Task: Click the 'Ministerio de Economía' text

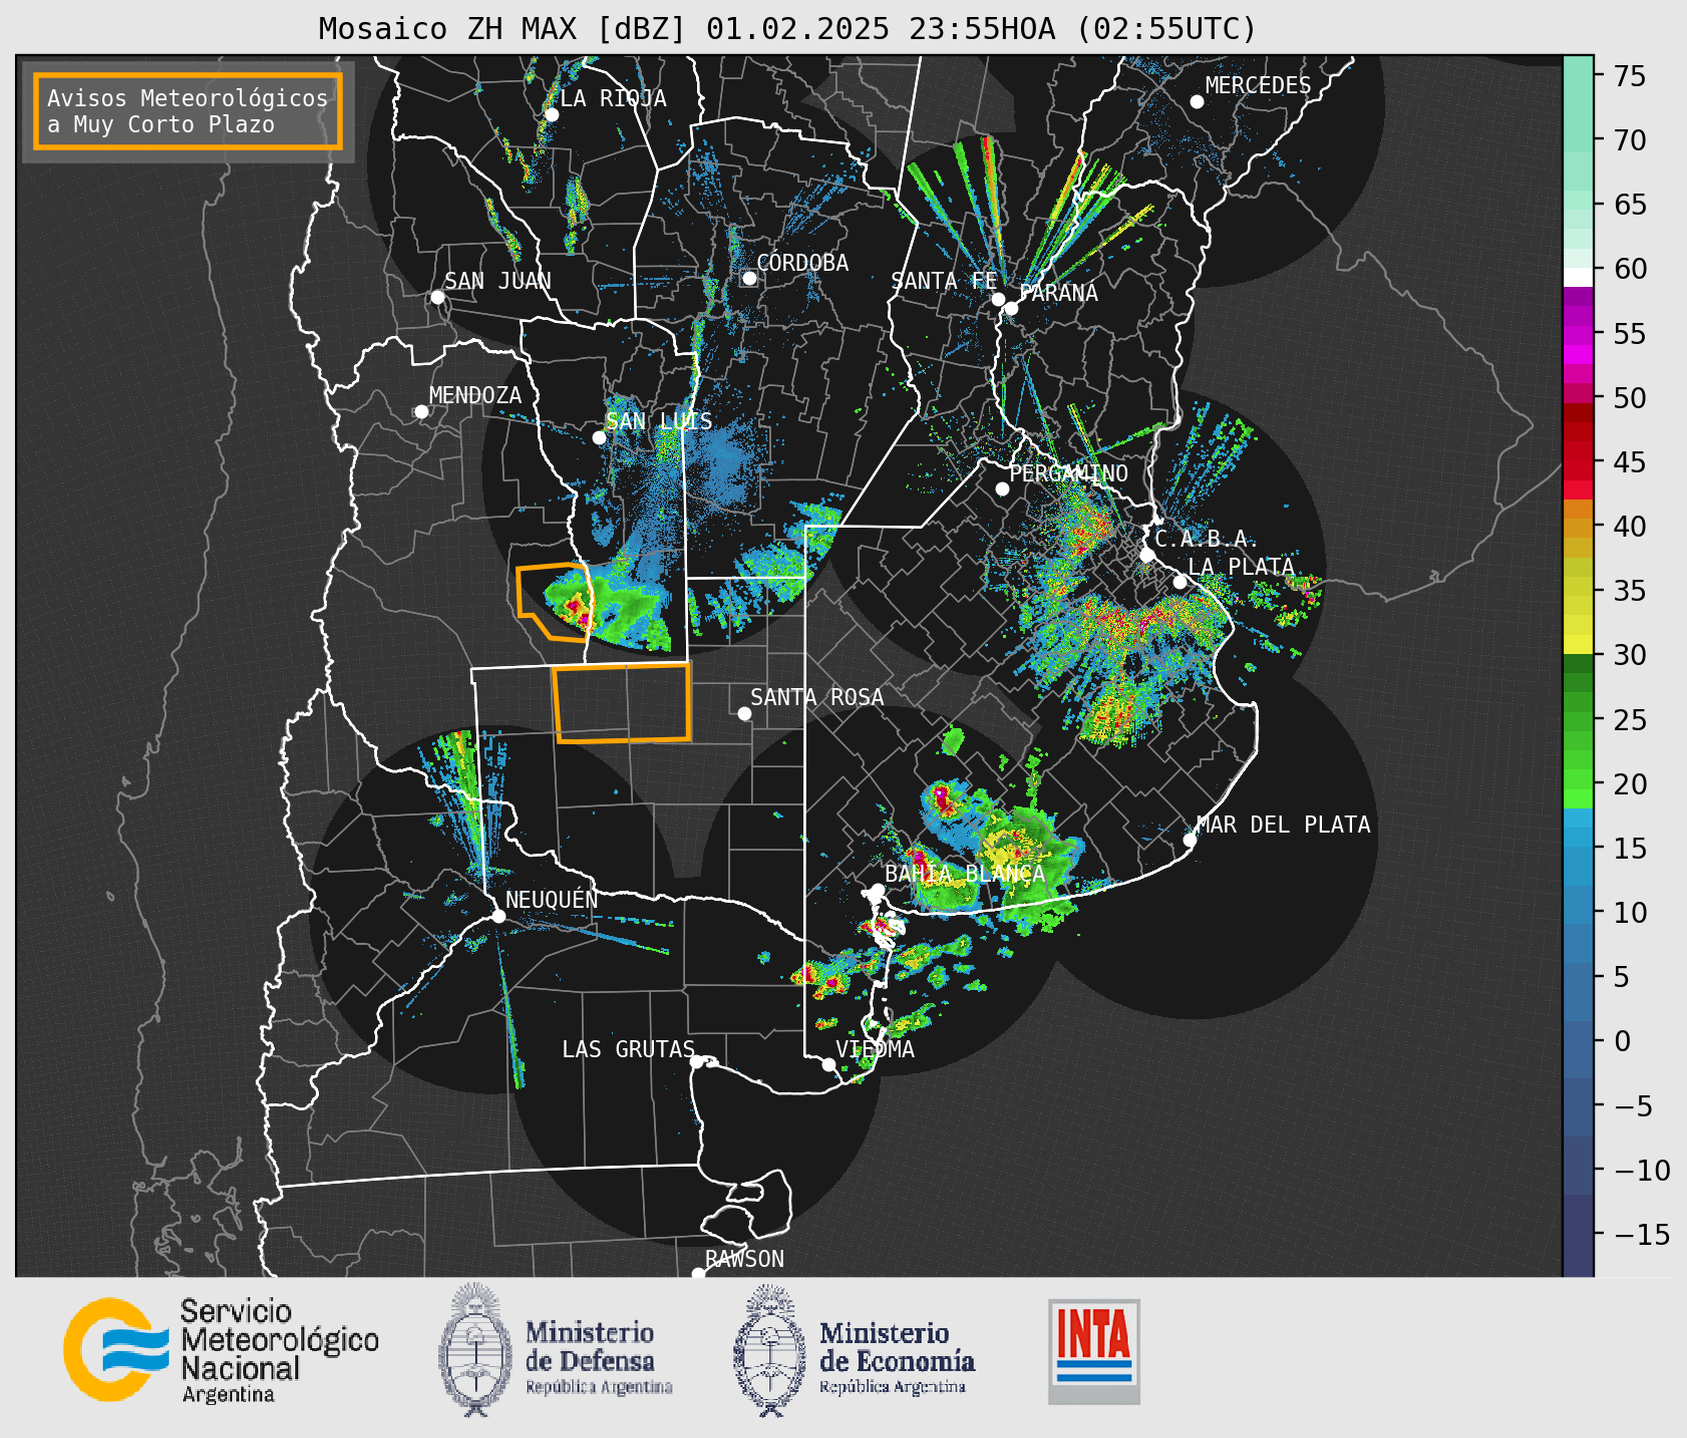Action: [897, 1346]
